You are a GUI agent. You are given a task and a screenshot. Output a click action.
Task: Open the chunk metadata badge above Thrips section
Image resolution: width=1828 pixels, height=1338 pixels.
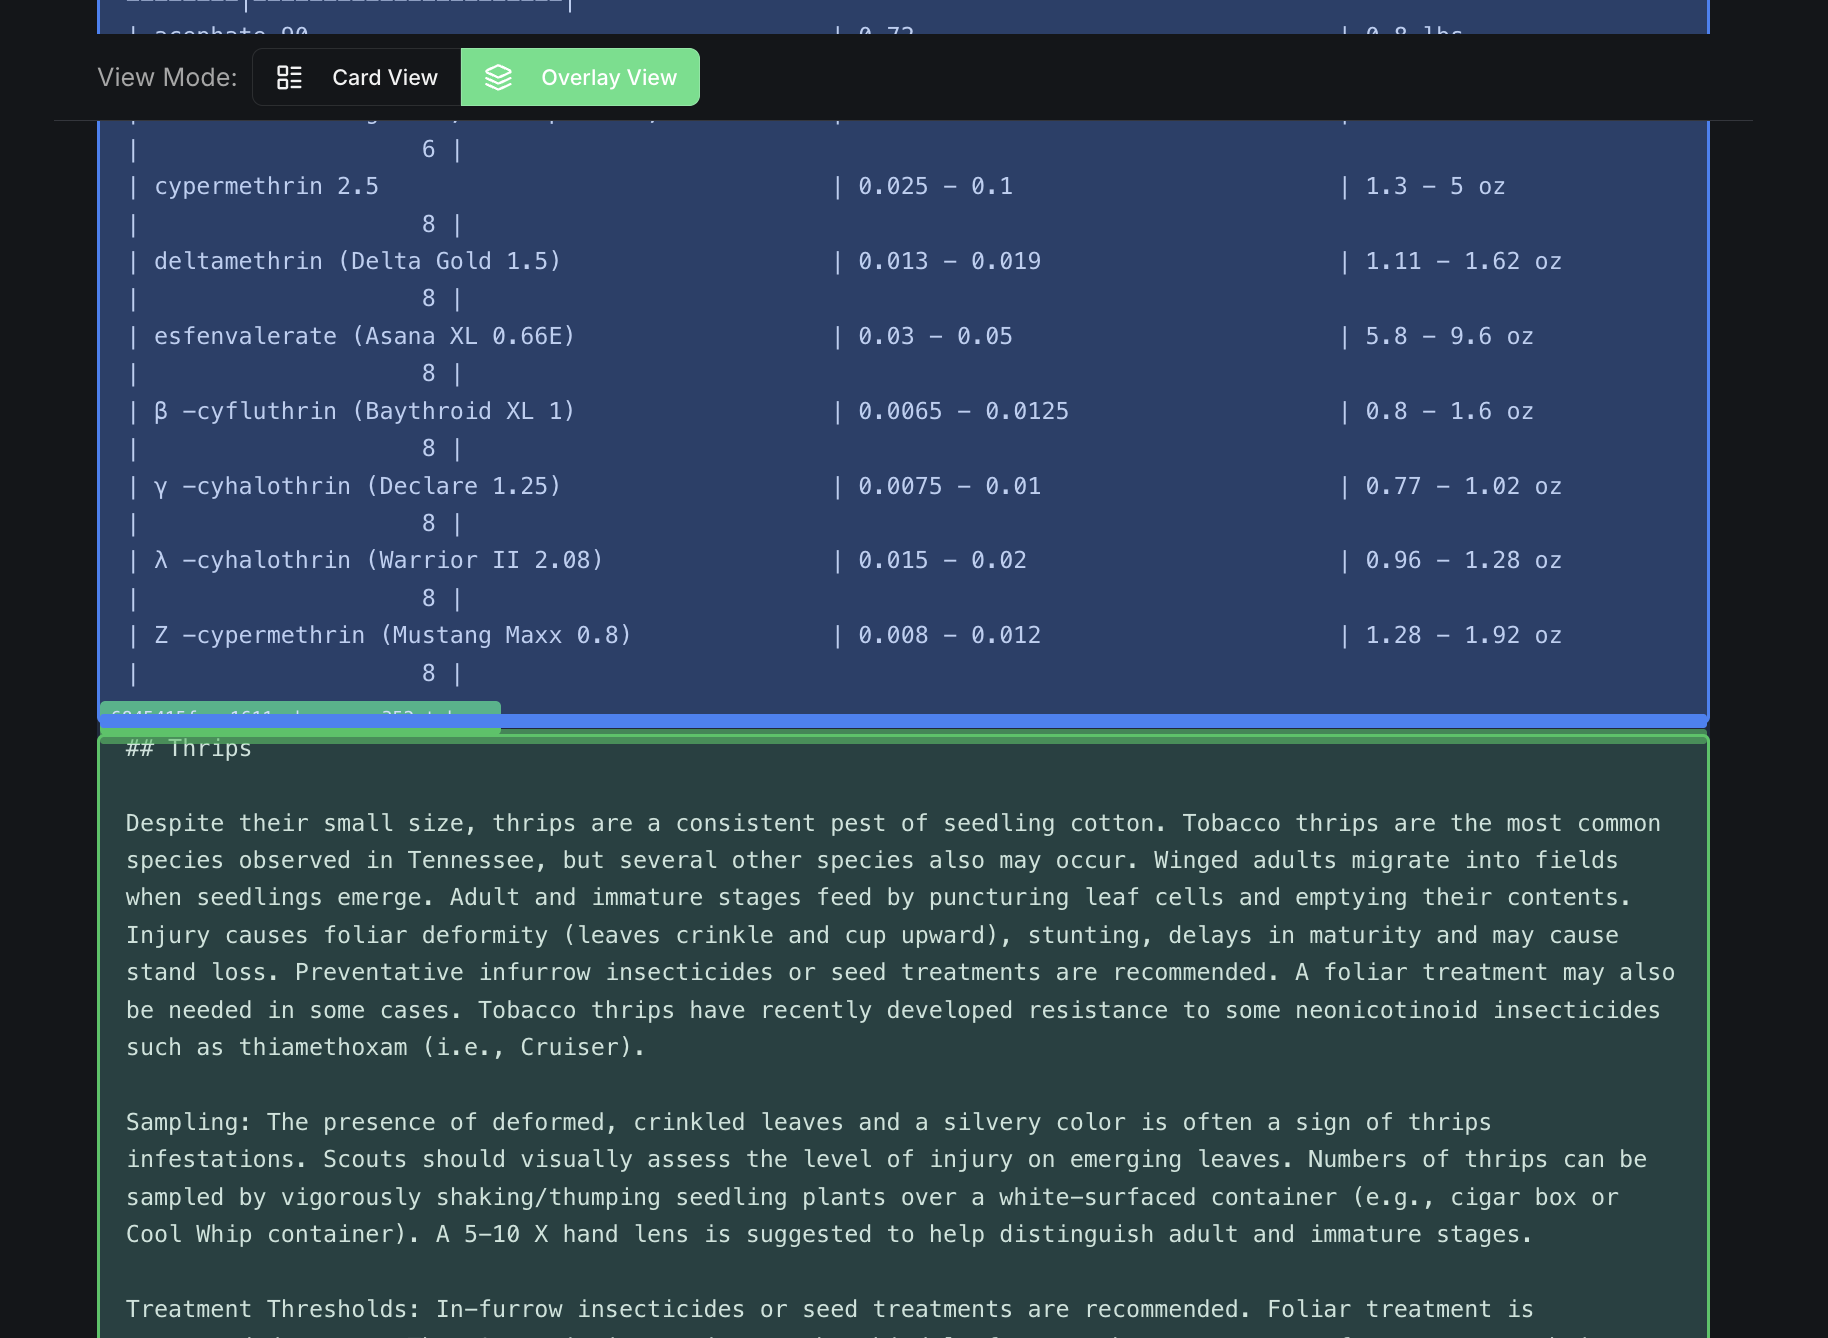coord(297,716)
